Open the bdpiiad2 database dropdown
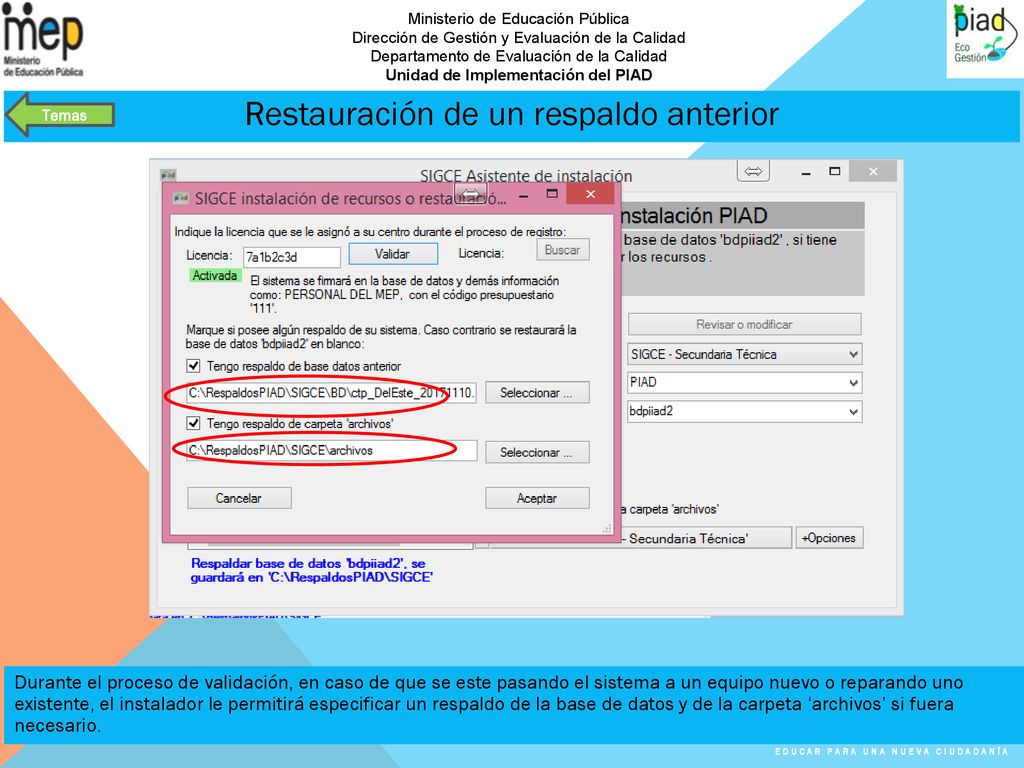Viewport: 1024px width, 768px height. [744, 411]
